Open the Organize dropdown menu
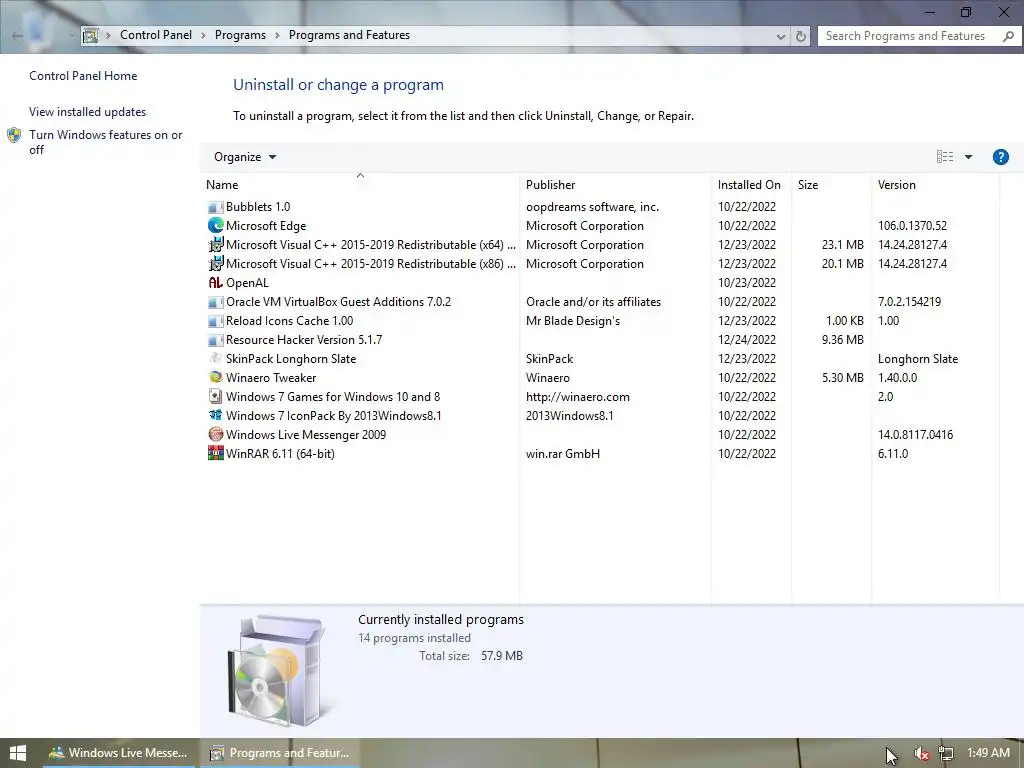Viewport: 1024px width, 768px height. click(245, 157)
